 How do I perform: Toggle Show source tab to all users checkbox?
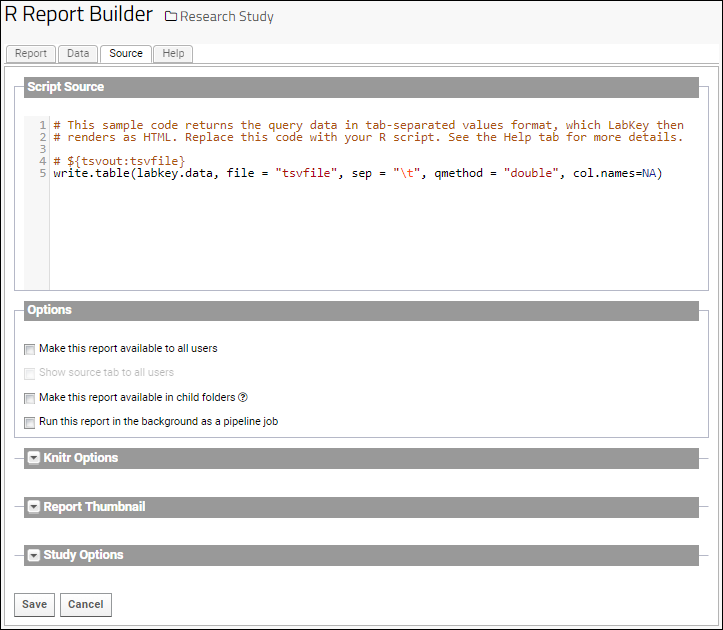point(30,373)
